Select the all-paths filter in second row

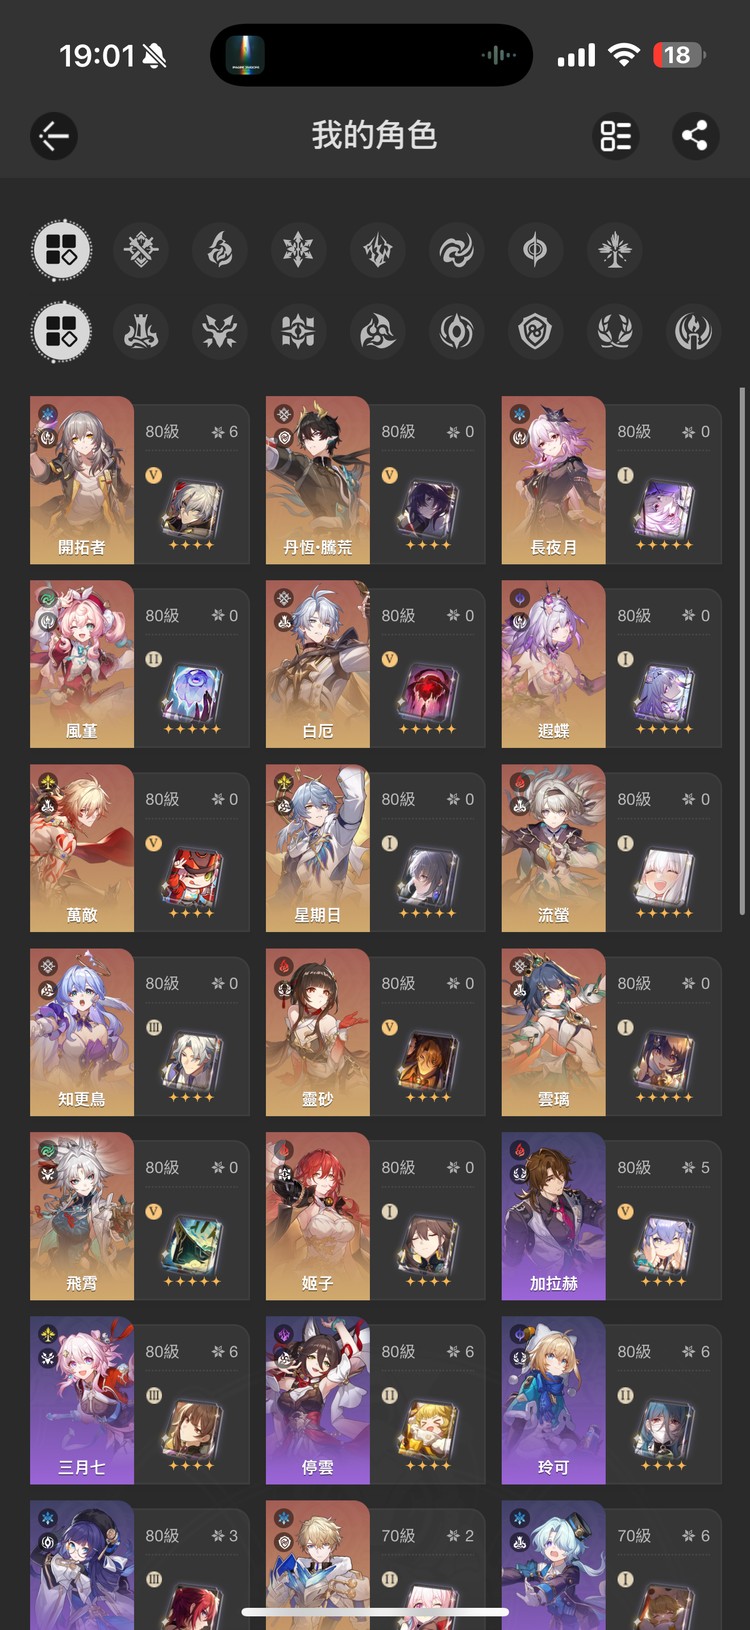click(62, 332)
